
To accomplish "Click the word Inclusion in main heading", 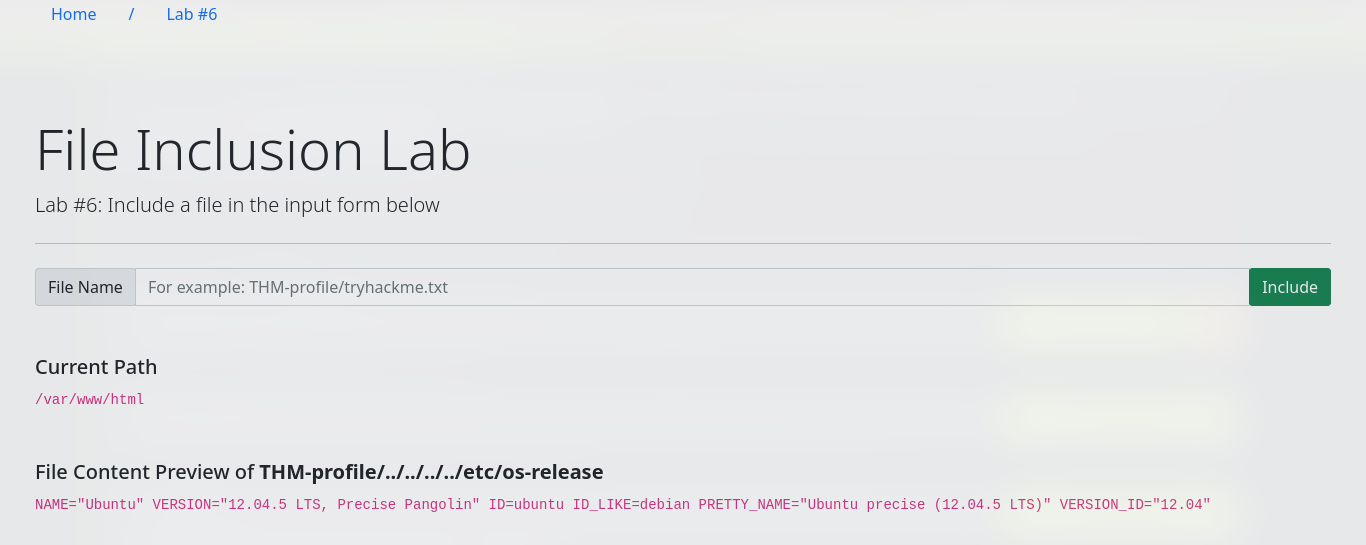I will pyautogui.click(x=249, y=151).
